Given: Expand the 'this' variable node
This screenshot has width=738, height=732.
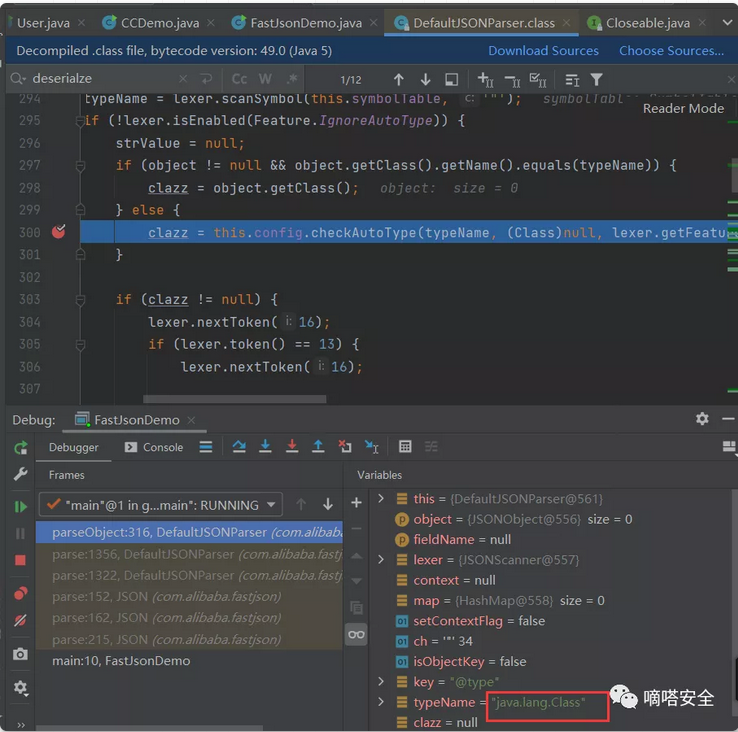Looking at the screenshot, I should pyautogui.click(x=380, y=498).
